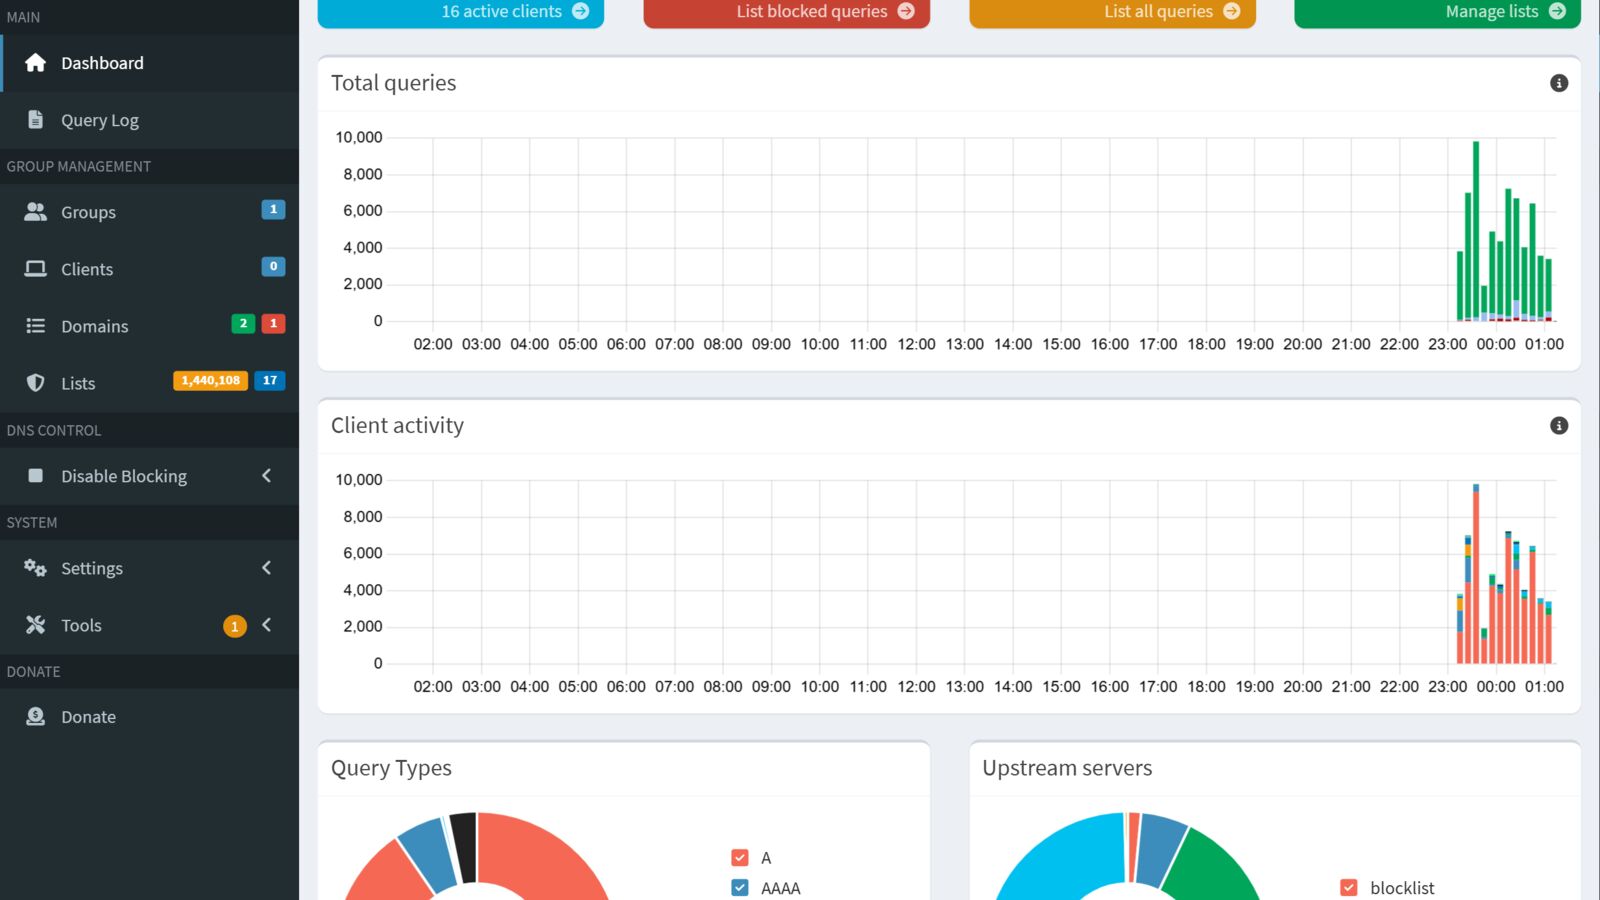Open the Donate link
This screenshot has width=1600, height=900.
150,717
